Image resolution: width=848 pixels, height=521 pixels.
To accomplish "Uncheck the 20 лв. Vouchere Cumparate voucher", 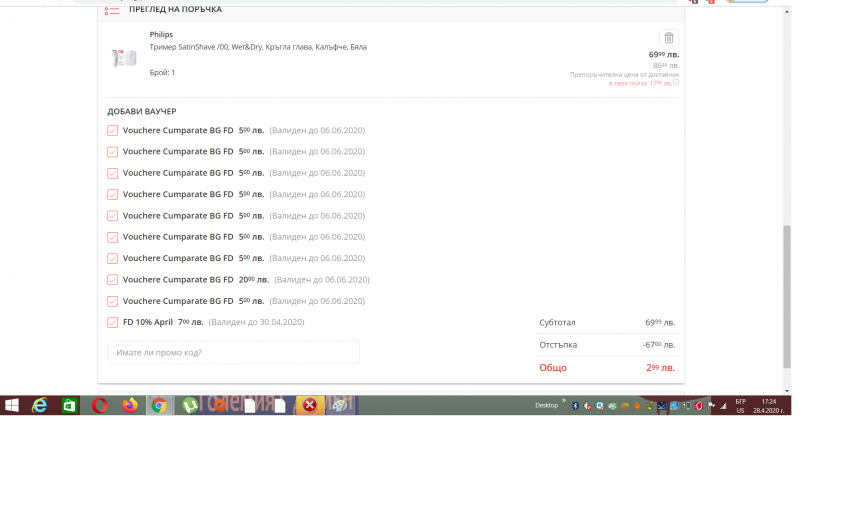I will coord(113,280).
